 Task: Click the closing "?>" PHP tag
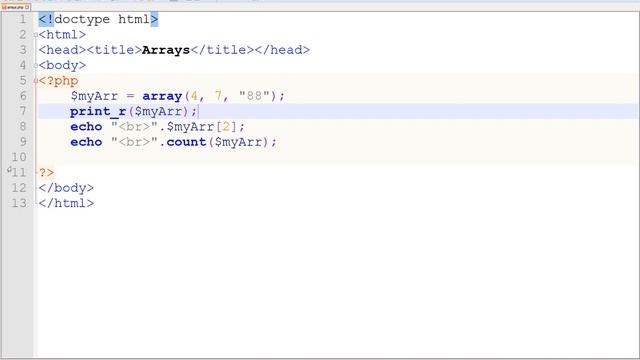click(47, 173)
